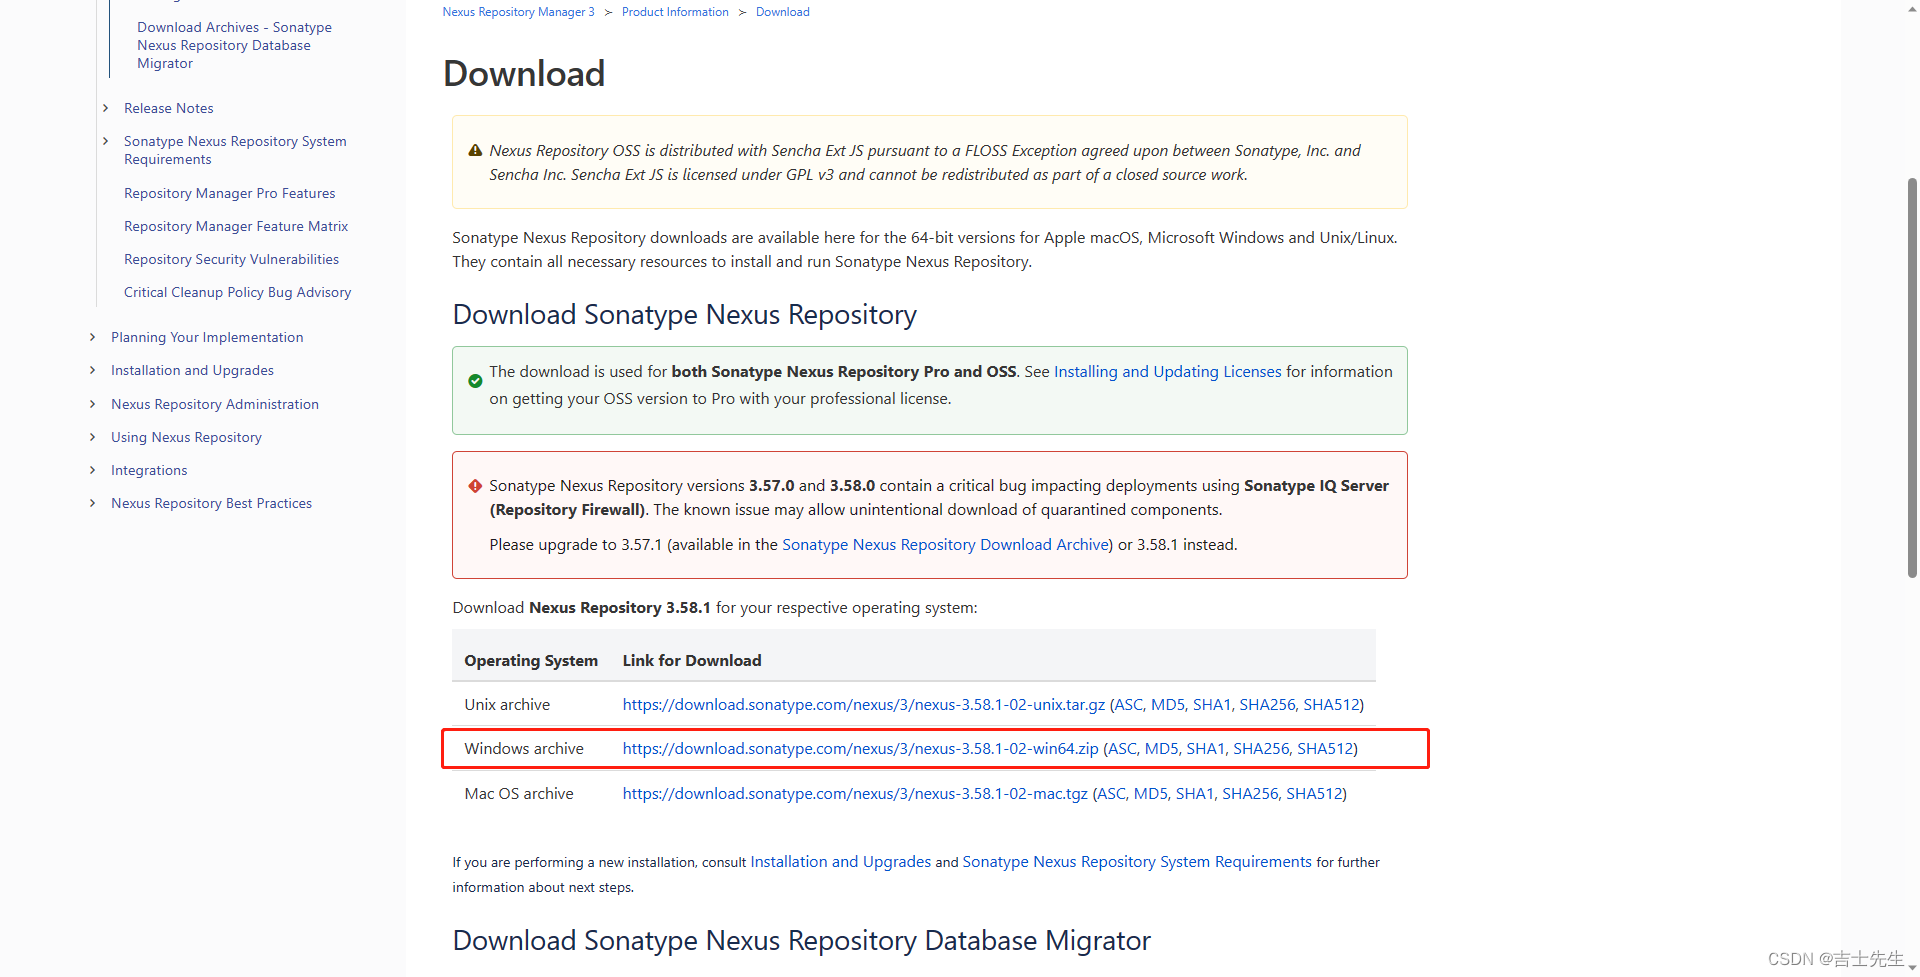Viewport: 1920px width, 977px height.
Task: Go to Product Information breadcrumb
Action: [x=675, y=12]
